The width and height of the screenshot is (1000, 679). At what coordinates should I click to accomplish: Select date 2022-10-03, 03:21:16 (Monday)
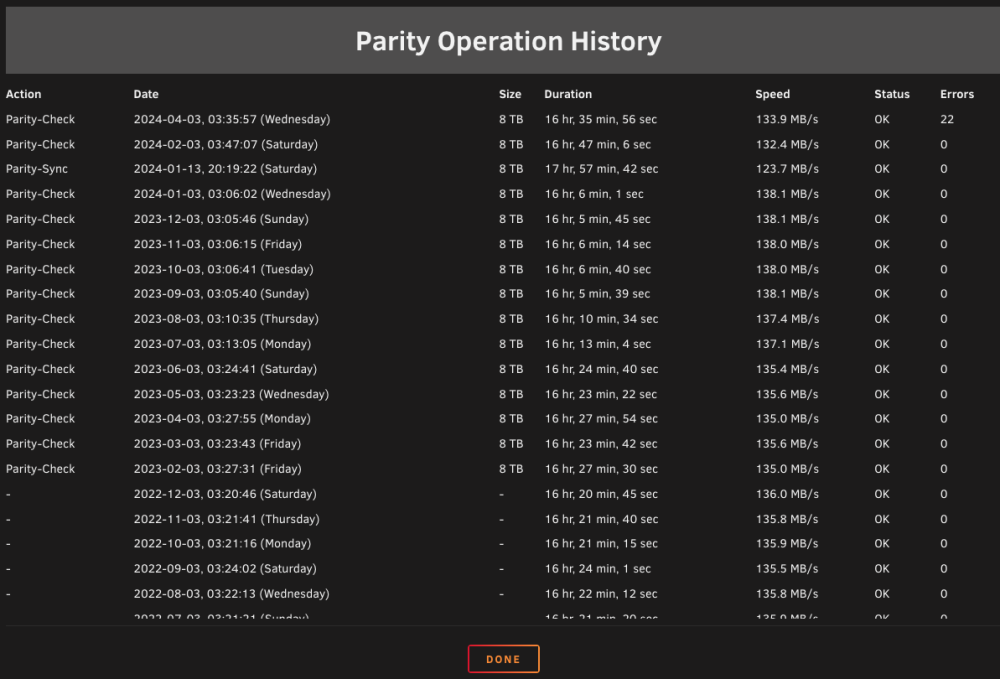click(223, 543)
